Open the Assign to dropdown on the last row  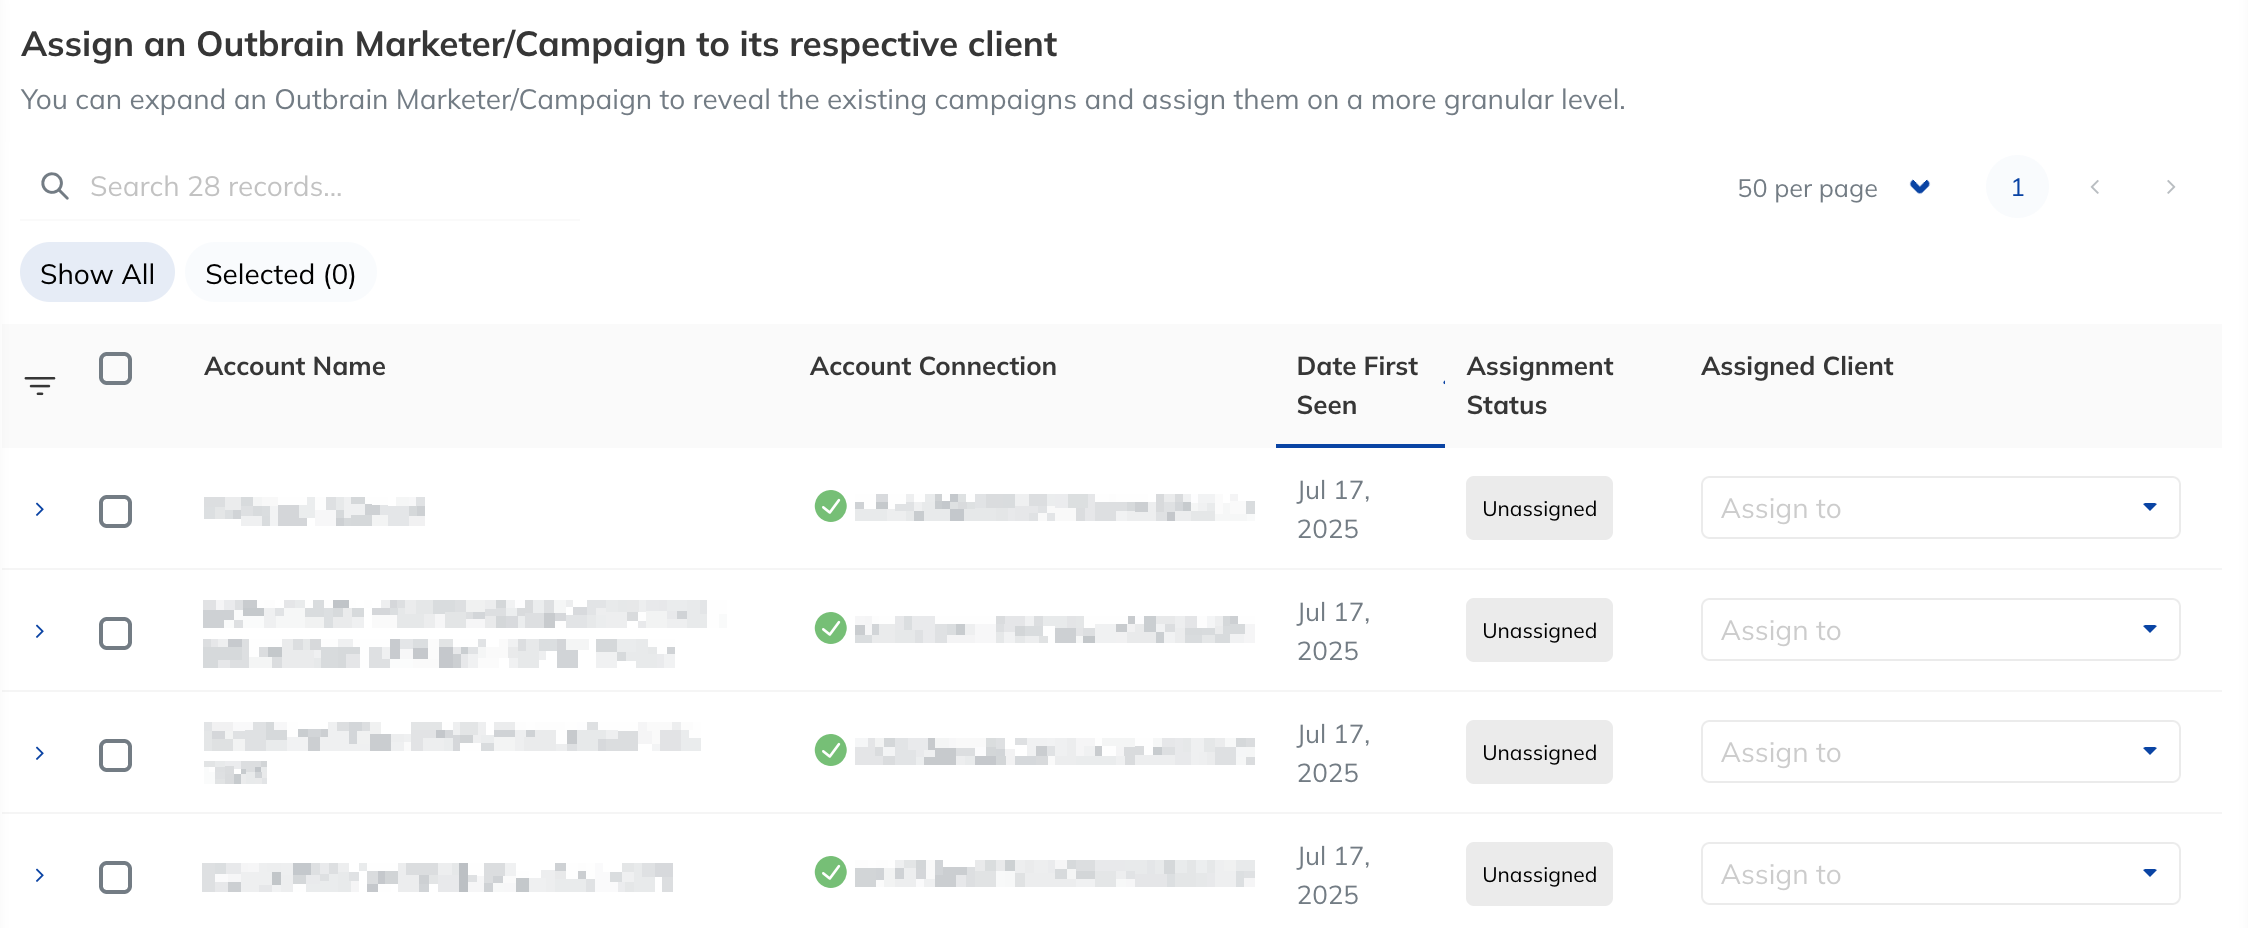1940,873
